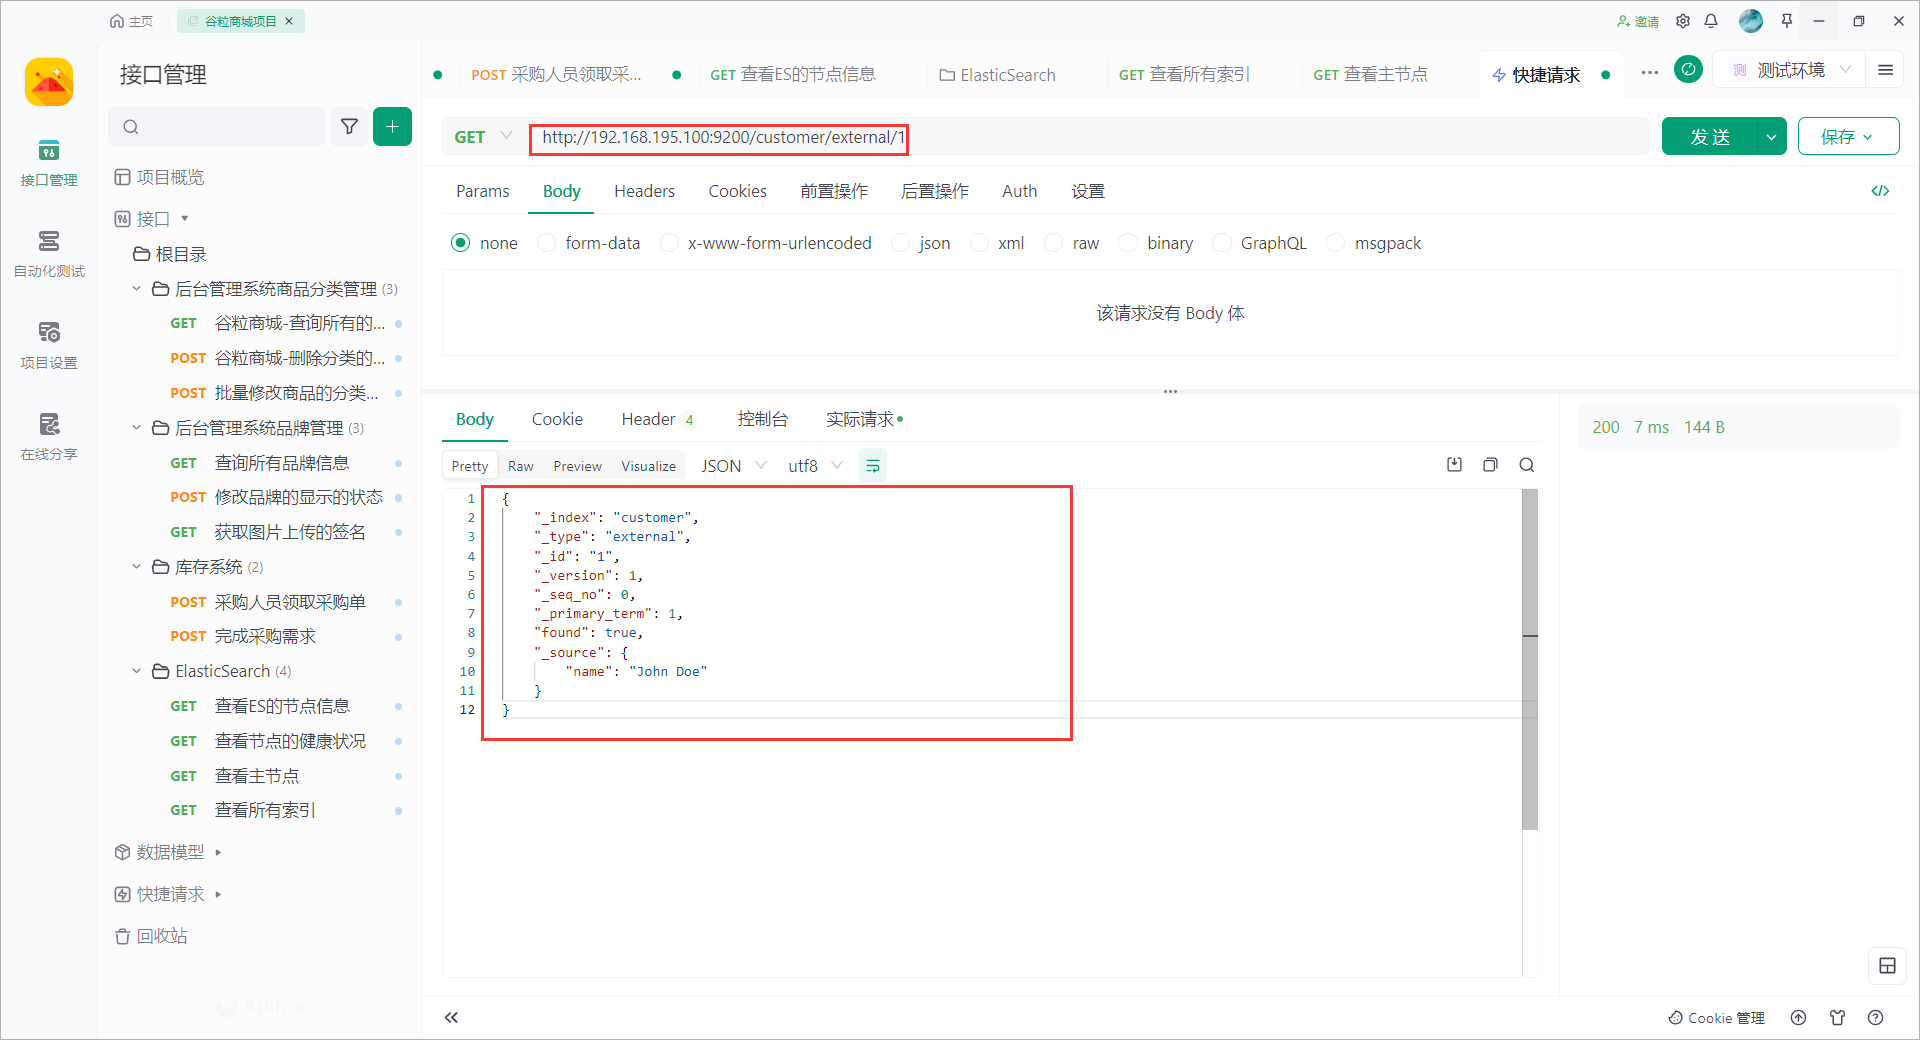Open the 控制台 response tab
Viewport: 1920px width, 1040px height.
coord(762,419)
